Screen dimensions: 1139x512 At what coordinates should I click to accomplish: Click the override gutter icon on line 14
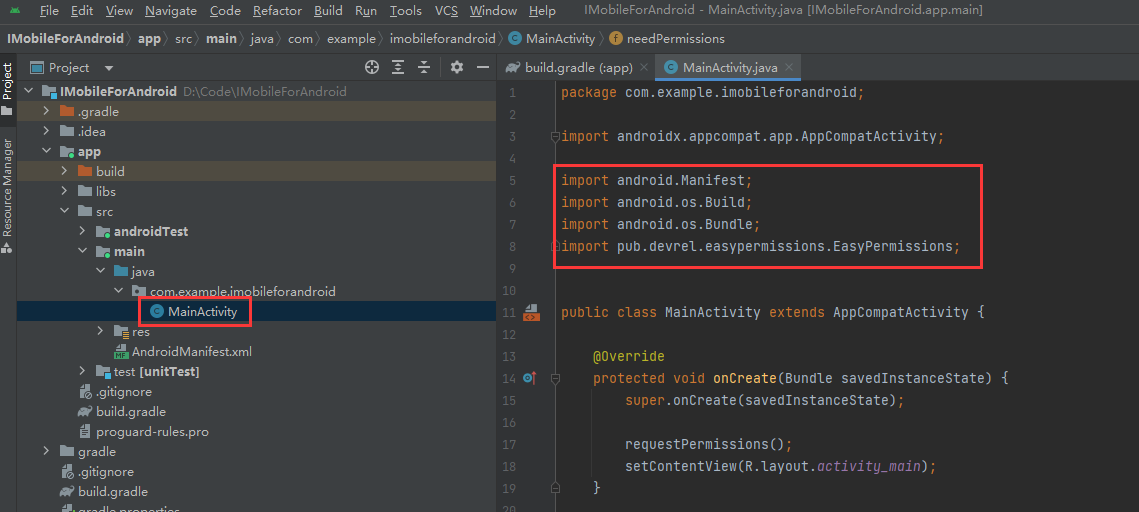tap(530, 378)
